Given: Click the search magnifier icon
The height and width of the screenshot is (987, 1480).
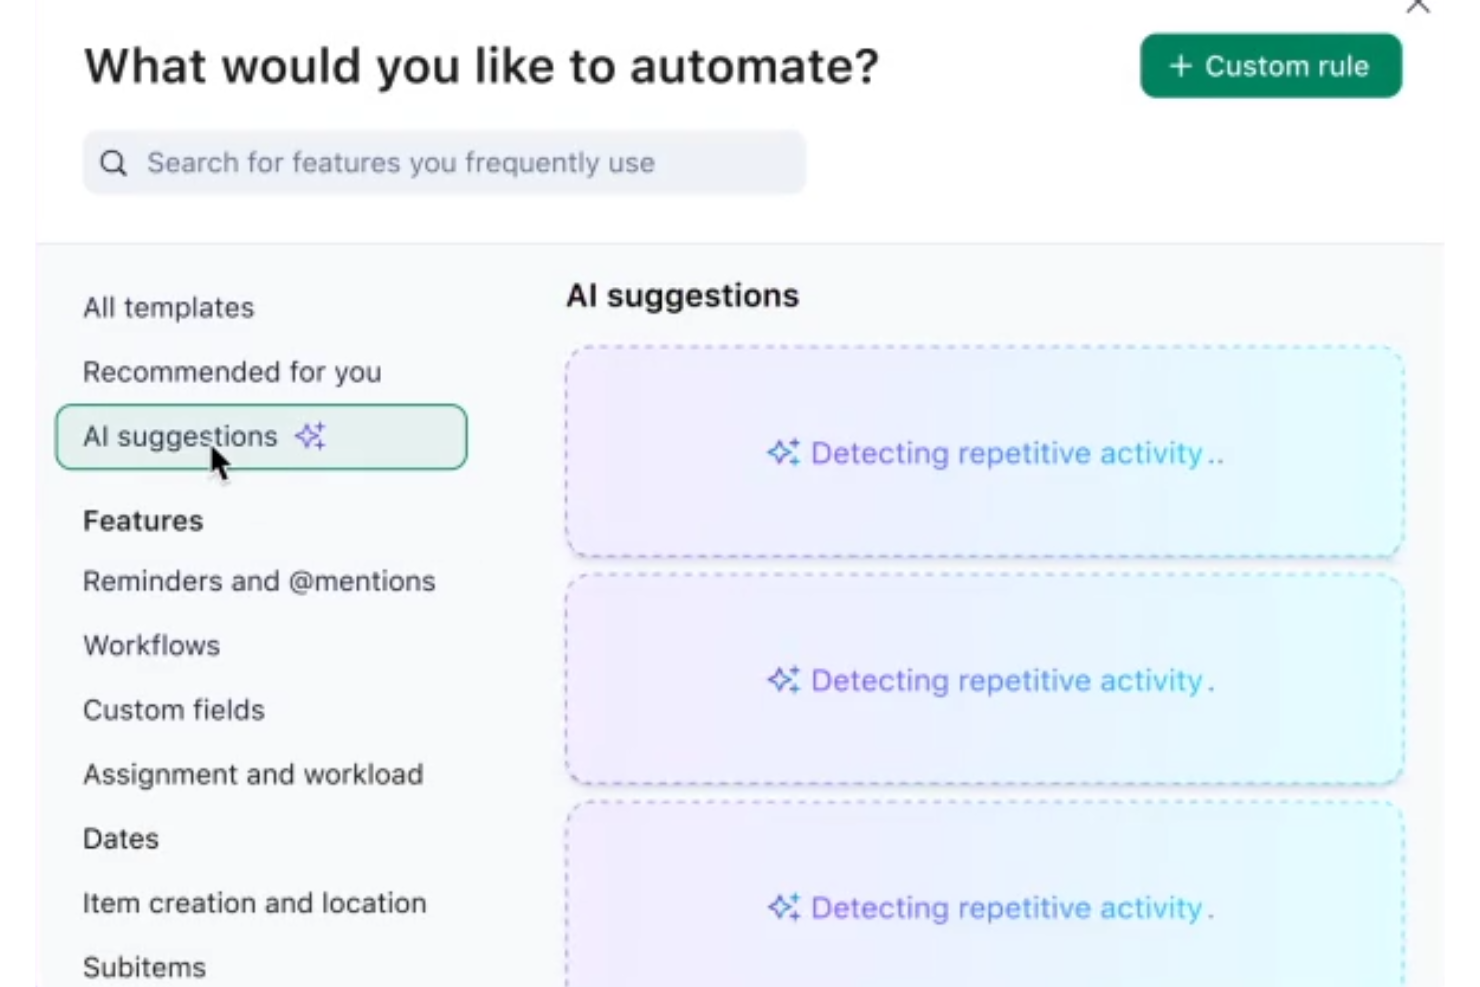Looking at the screenshot, I should 113,162.
